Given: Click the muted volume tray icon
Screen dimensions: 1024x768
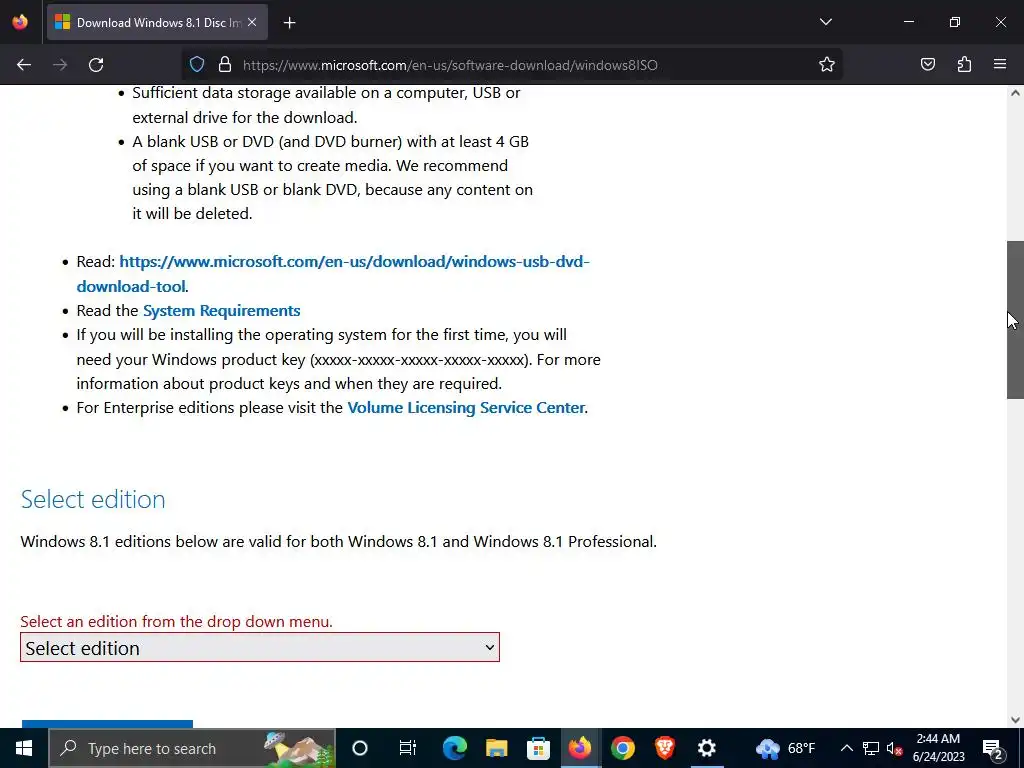Looking at the screenshot, I should click(894, 748).
